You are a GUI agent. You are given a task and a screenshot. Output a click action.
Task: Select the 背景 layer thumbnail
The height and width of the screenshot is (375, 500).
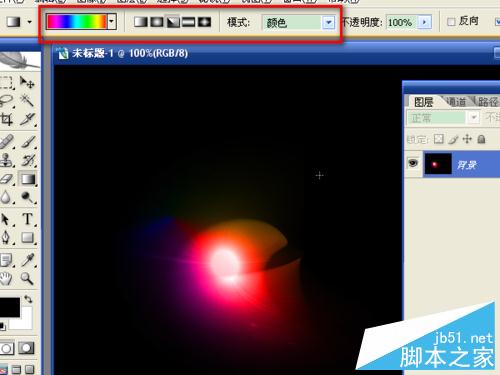(x=438, y=164)
